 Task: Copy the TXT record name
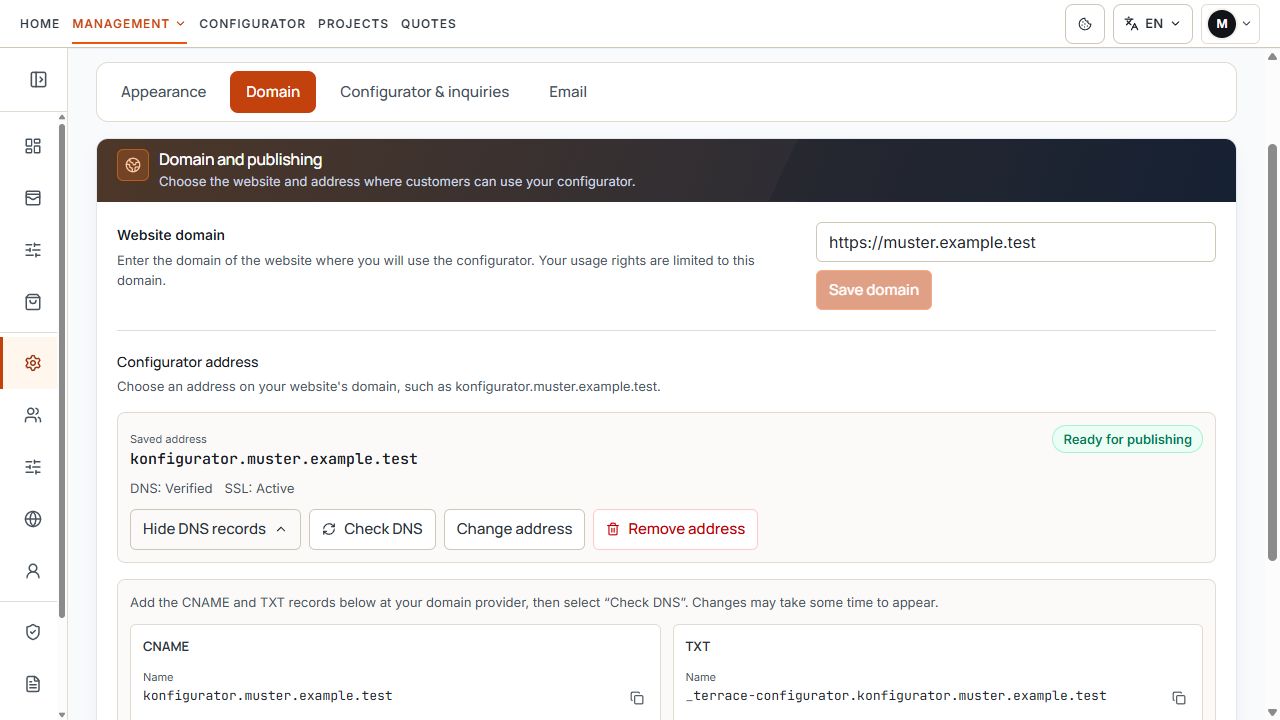point(1179,698)
